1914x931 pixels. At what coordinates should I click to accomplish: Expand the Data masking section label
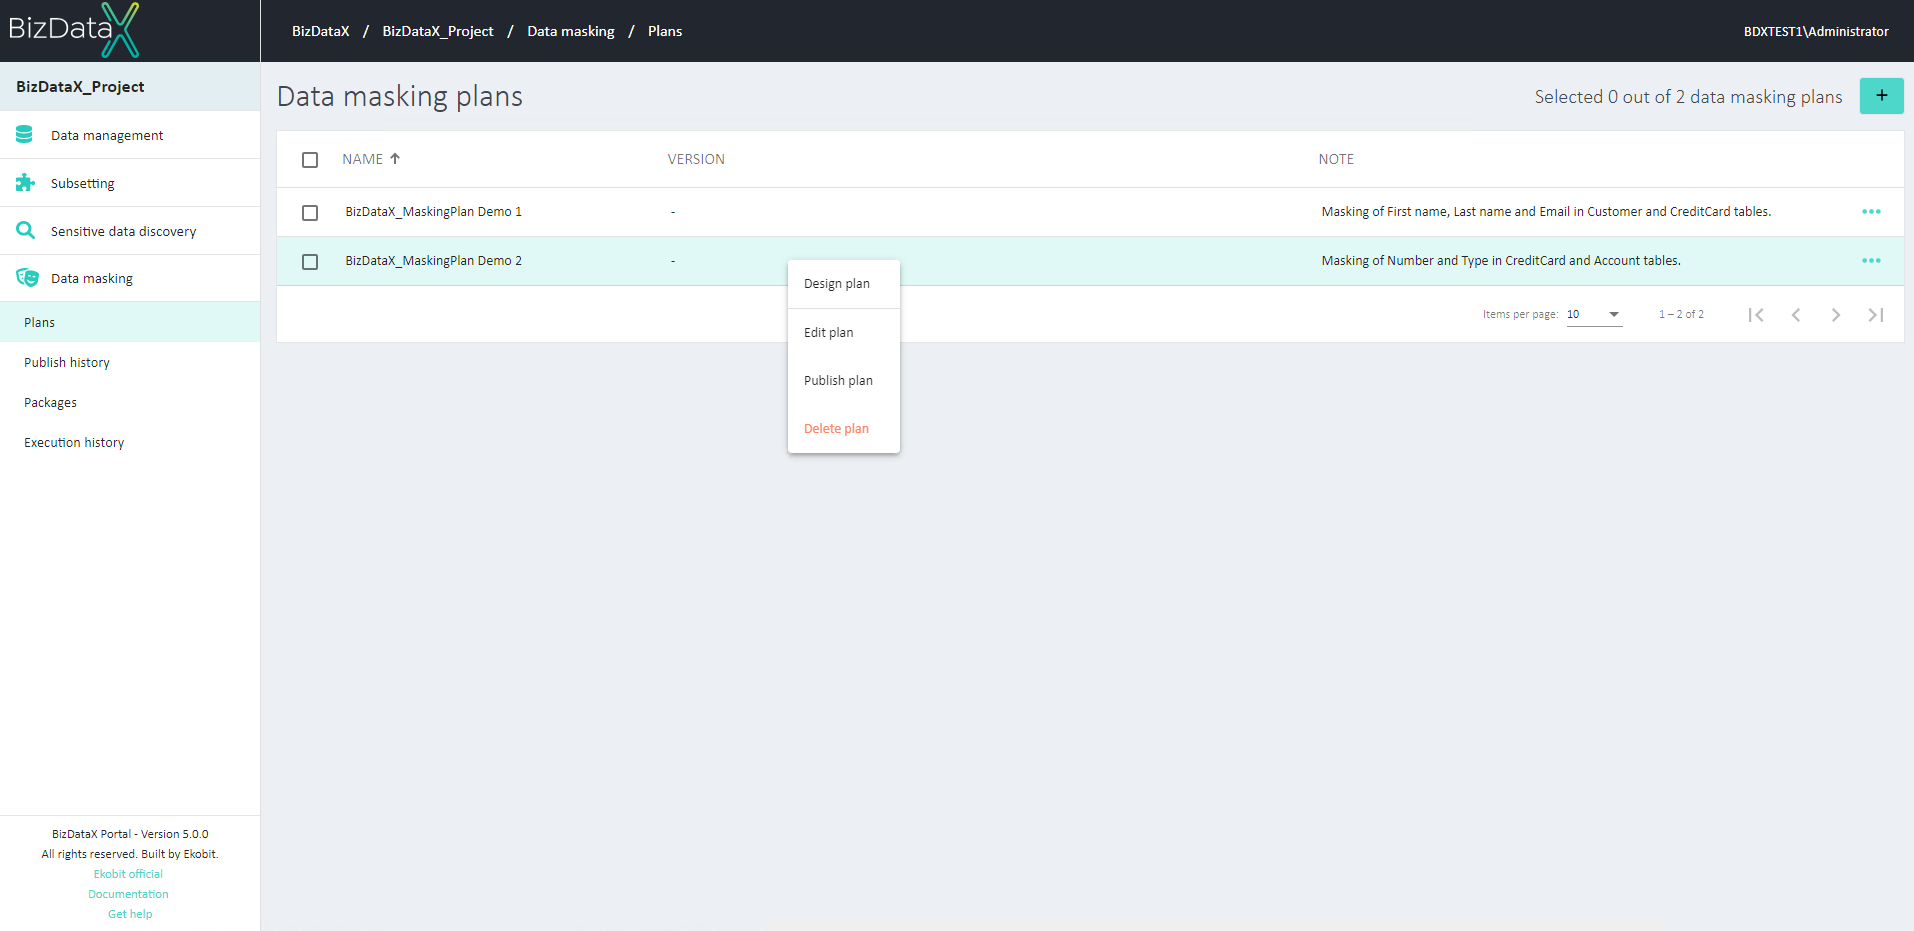point(92,278)
